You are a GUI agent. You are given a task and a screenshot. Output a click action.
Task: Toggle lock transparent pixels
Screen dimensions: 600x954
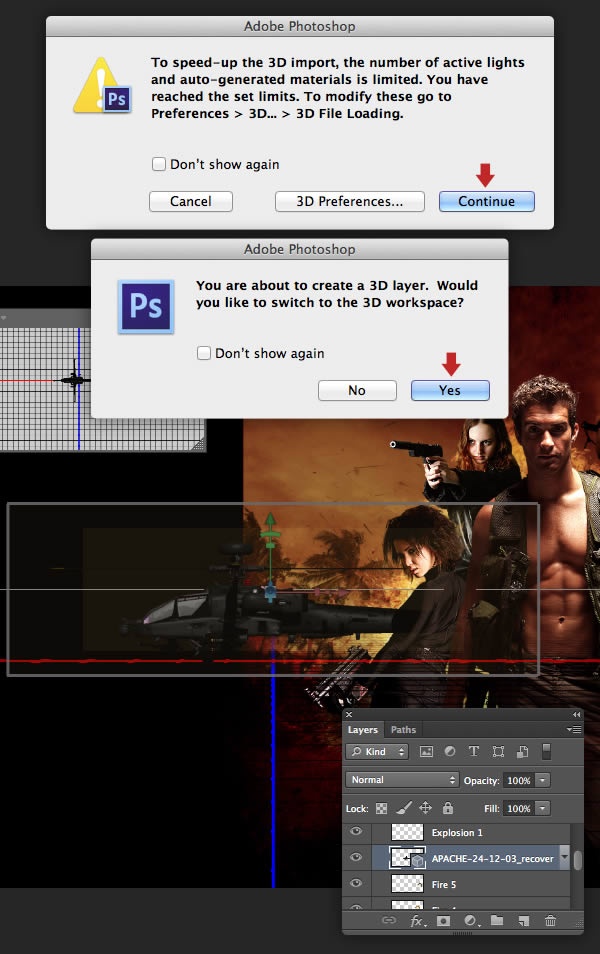pyautogui.click(x=382, y=809)
